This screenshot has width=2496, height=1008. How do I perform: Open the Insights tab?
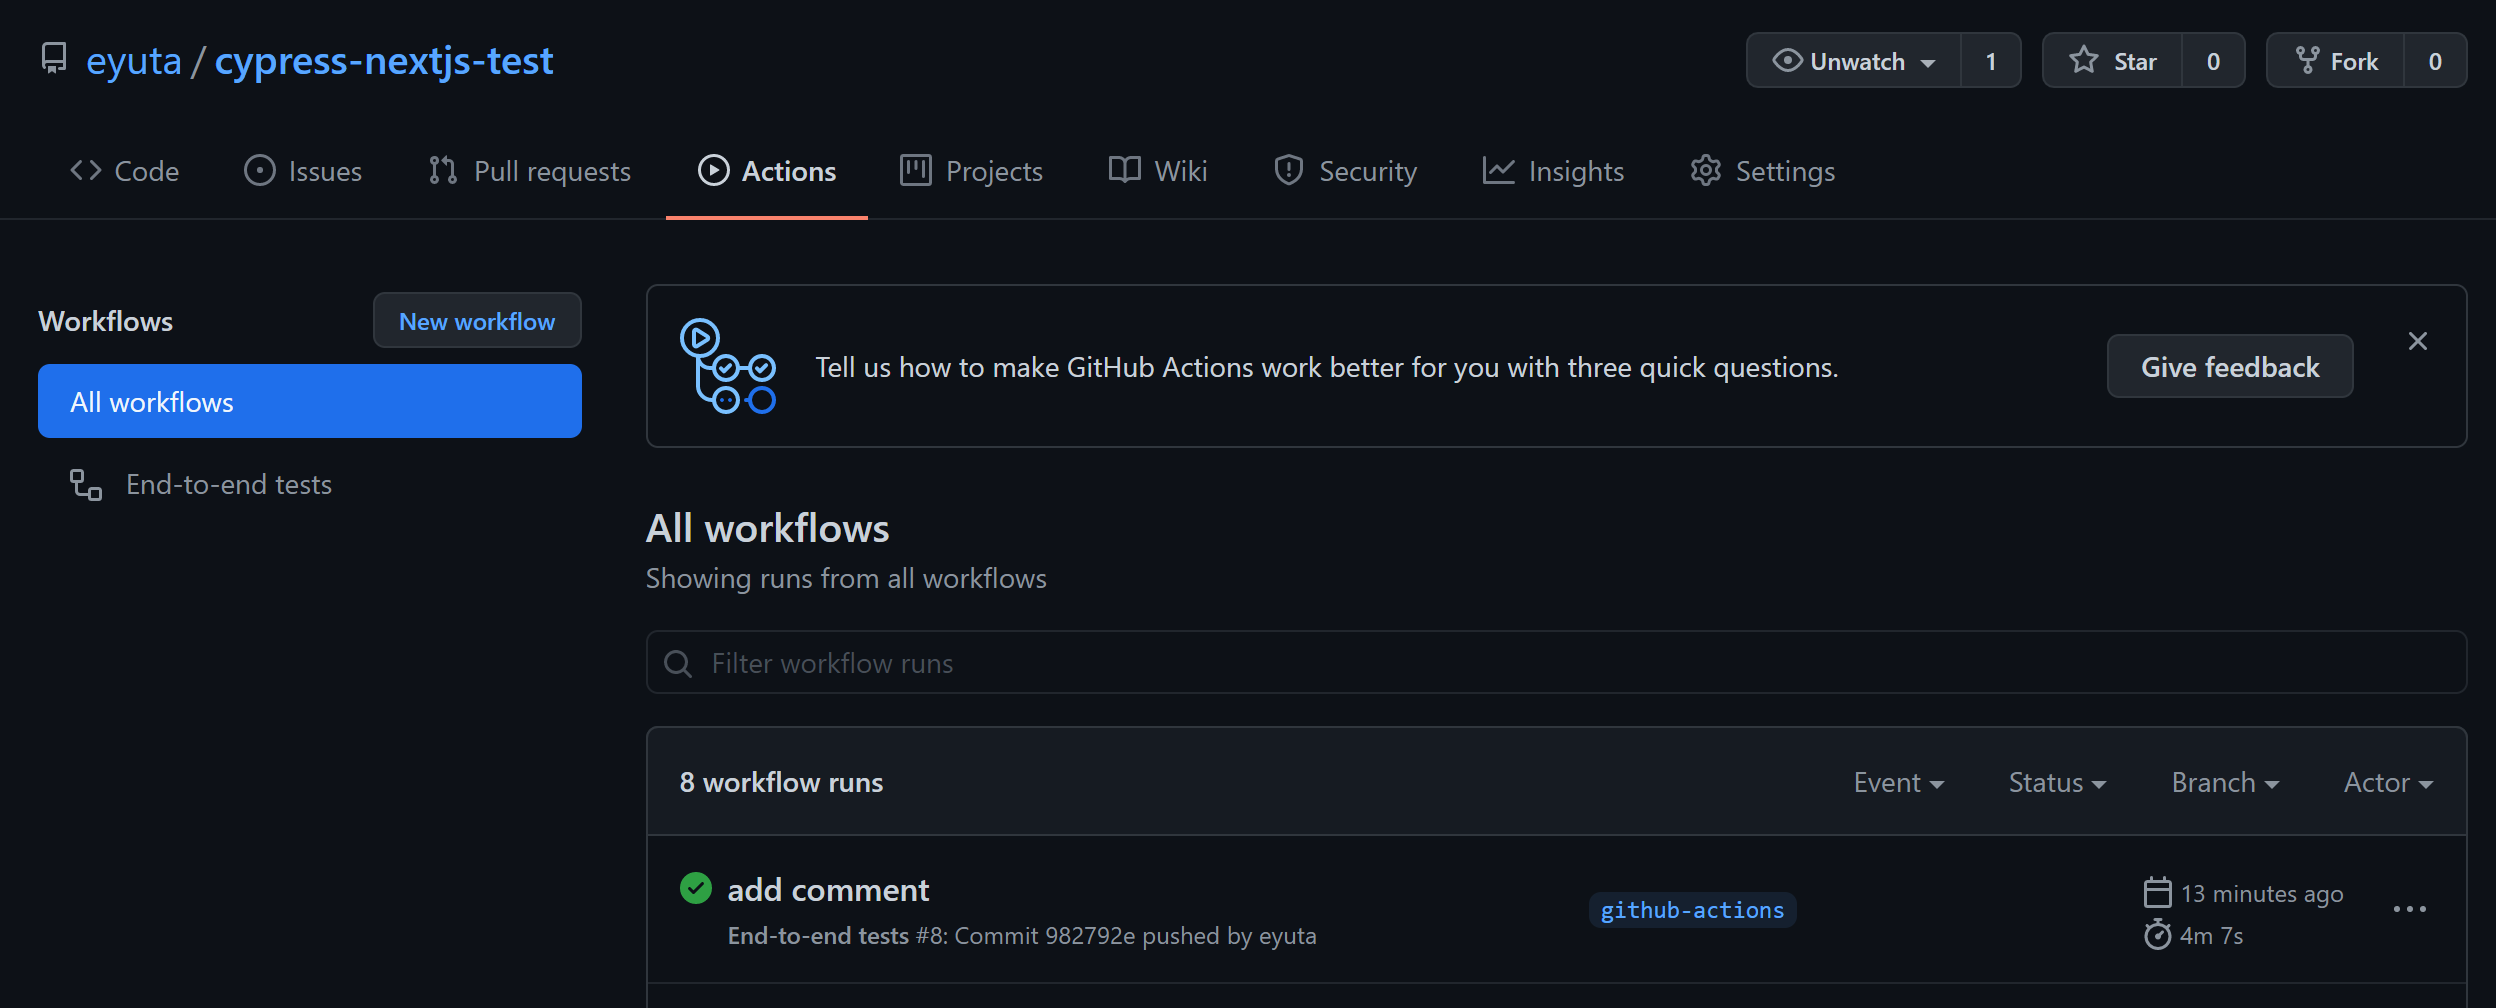[x=1553, y=171]
